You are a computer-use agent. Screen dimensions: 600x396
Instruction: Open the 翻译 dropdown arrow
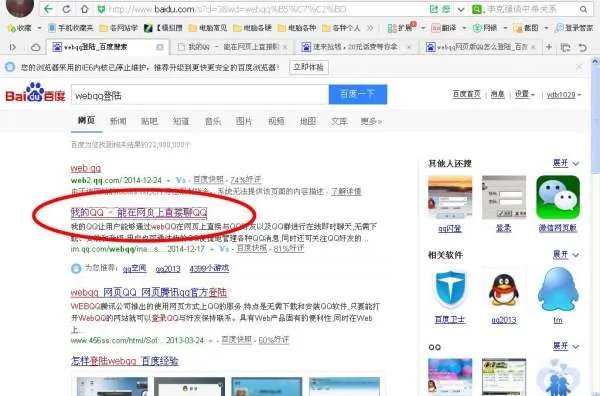point(464,28)
